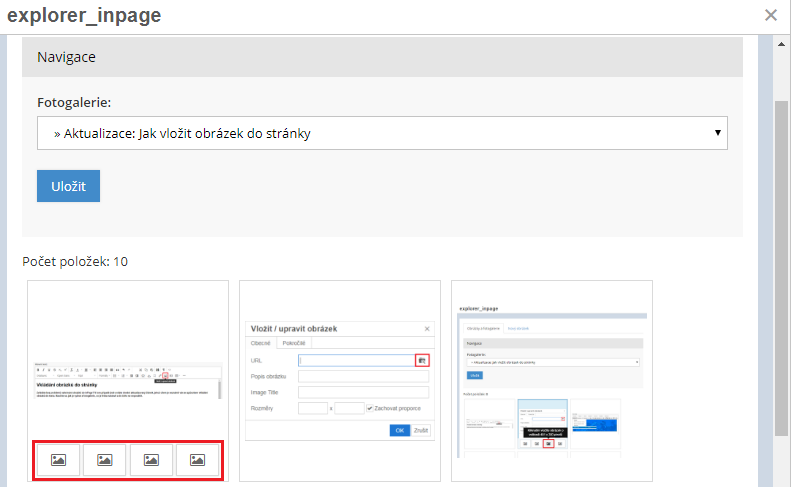791x487 pixels.
Task: Click the X inside the Vložit / upravit obrázek preview
Action: pyautogui.click(x=427, y=328)
